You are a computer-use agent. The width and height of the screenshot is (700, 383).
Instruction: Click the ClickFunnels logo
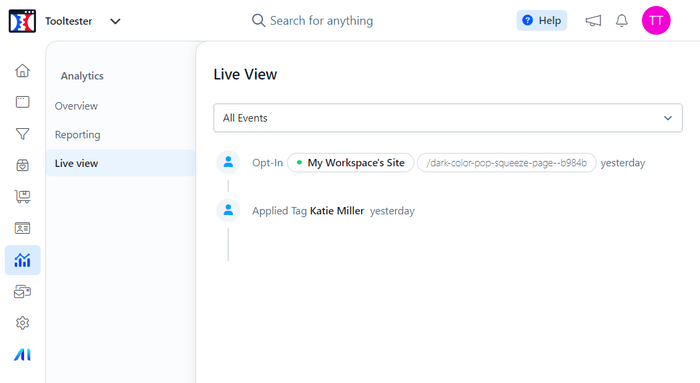point(22,21)
